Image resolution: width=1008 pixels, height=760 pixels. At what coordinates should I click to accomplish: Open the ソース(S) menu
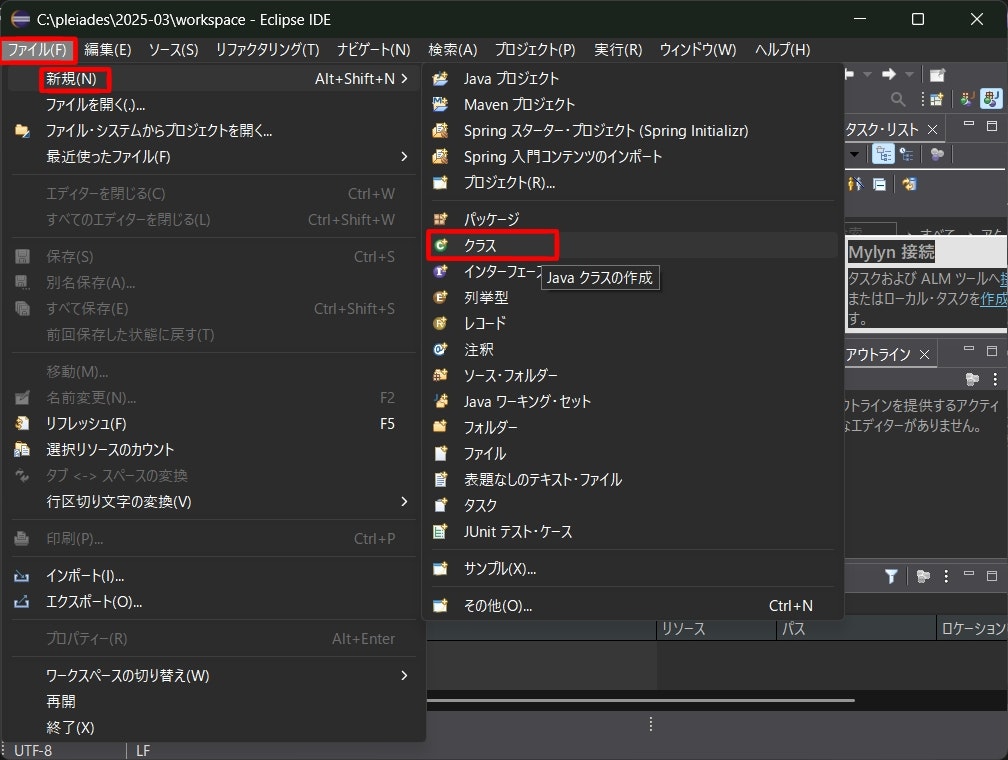pos(174,50)
